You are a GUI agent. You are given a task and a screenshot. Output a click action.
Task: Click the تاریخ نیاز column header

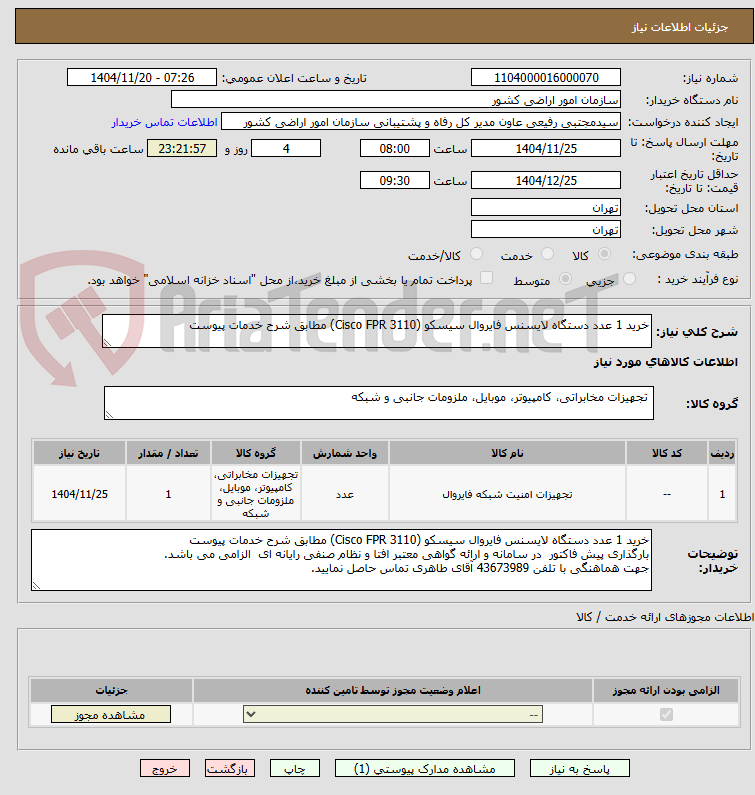[80, 453]
